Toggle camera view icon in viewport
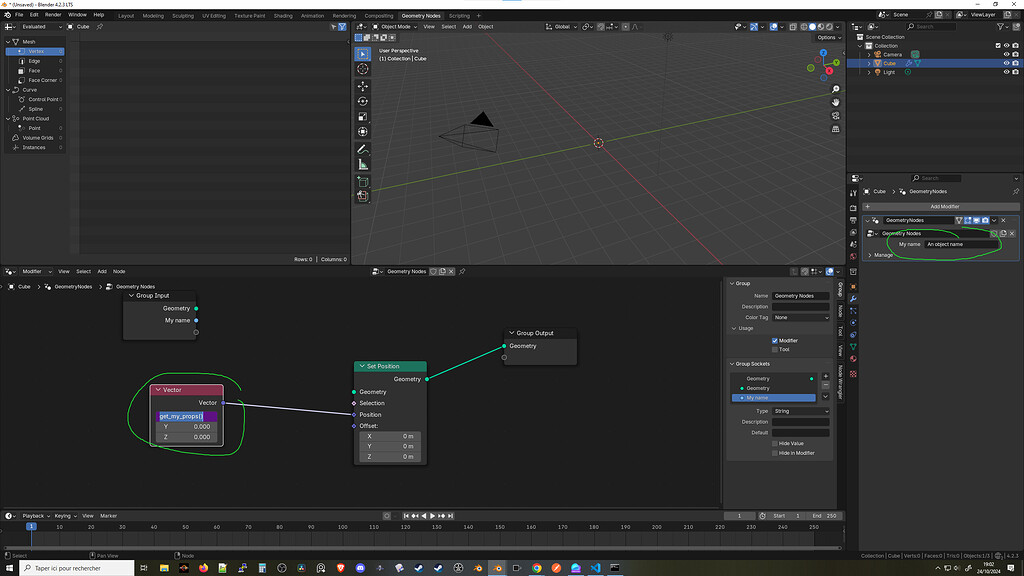The height and width of the screenshot is (576, 1024). click(835, 116)
